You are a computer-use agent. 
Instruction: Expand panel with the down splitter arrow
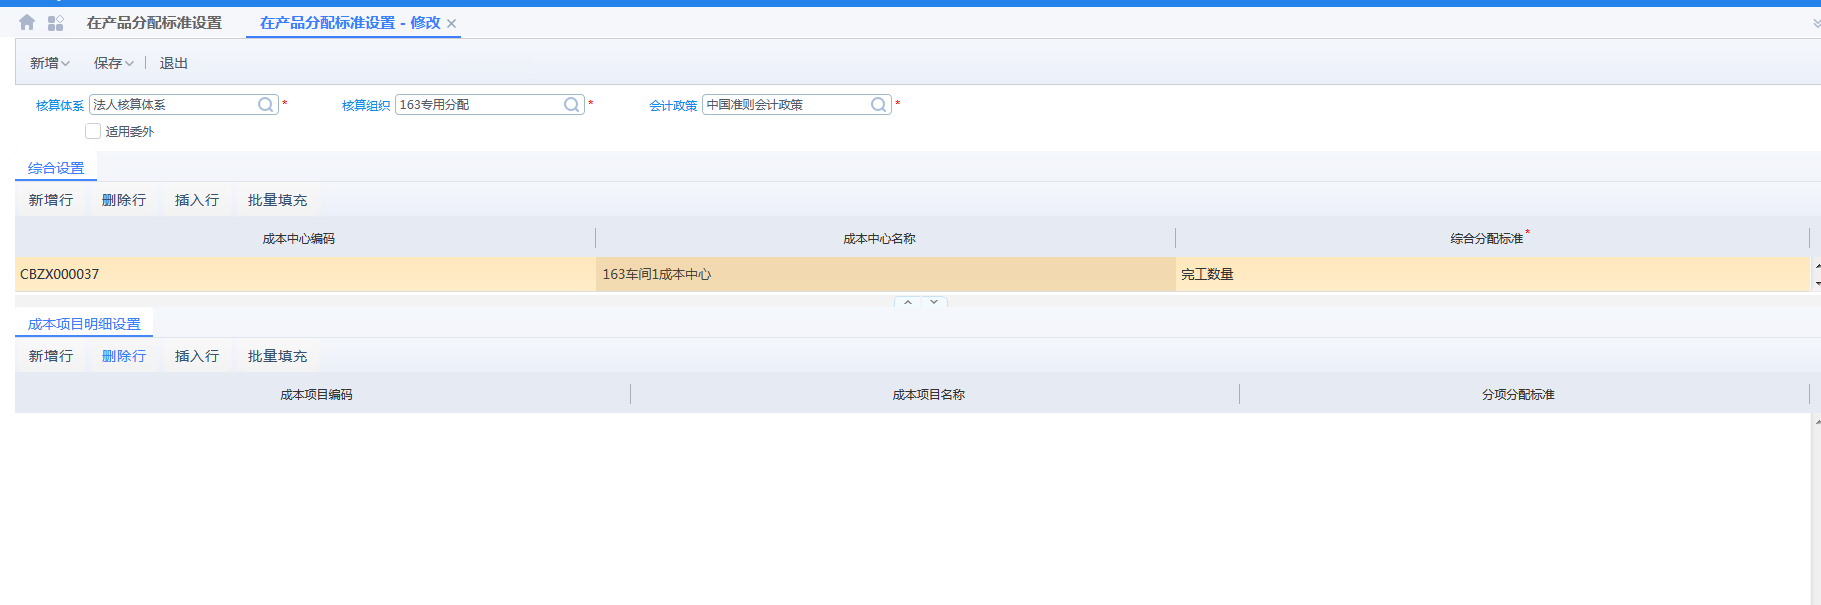(x=934, y=302)
